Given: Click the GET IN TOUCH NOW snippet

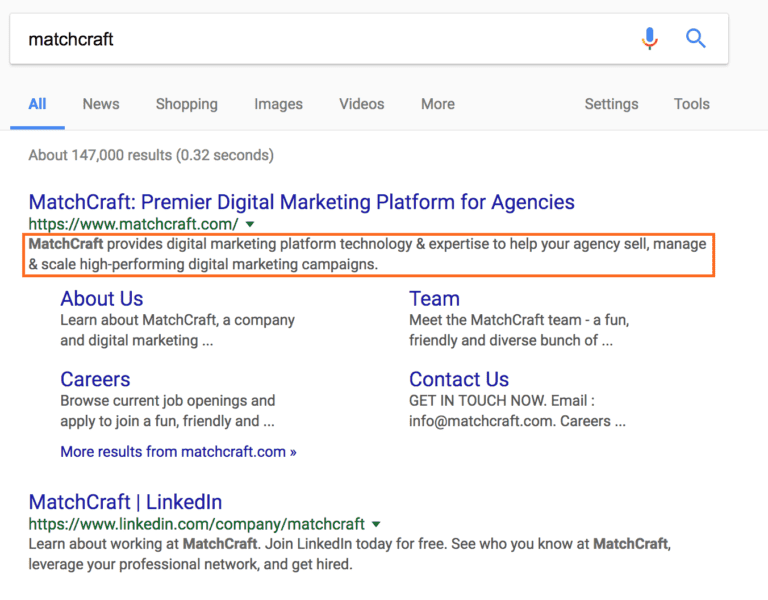Looking at the screenshot, I should point(517,411).
